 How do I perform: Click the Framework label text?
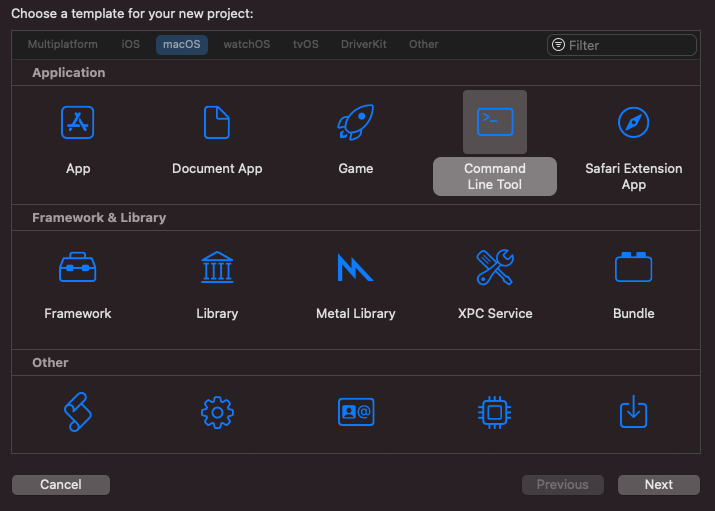point(78,314)
